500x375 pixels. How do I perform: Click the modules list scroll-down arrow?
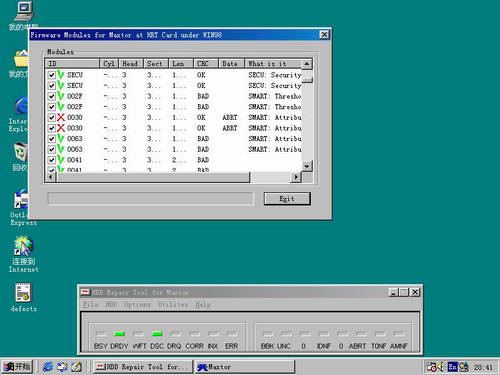[x=307, y=166]
